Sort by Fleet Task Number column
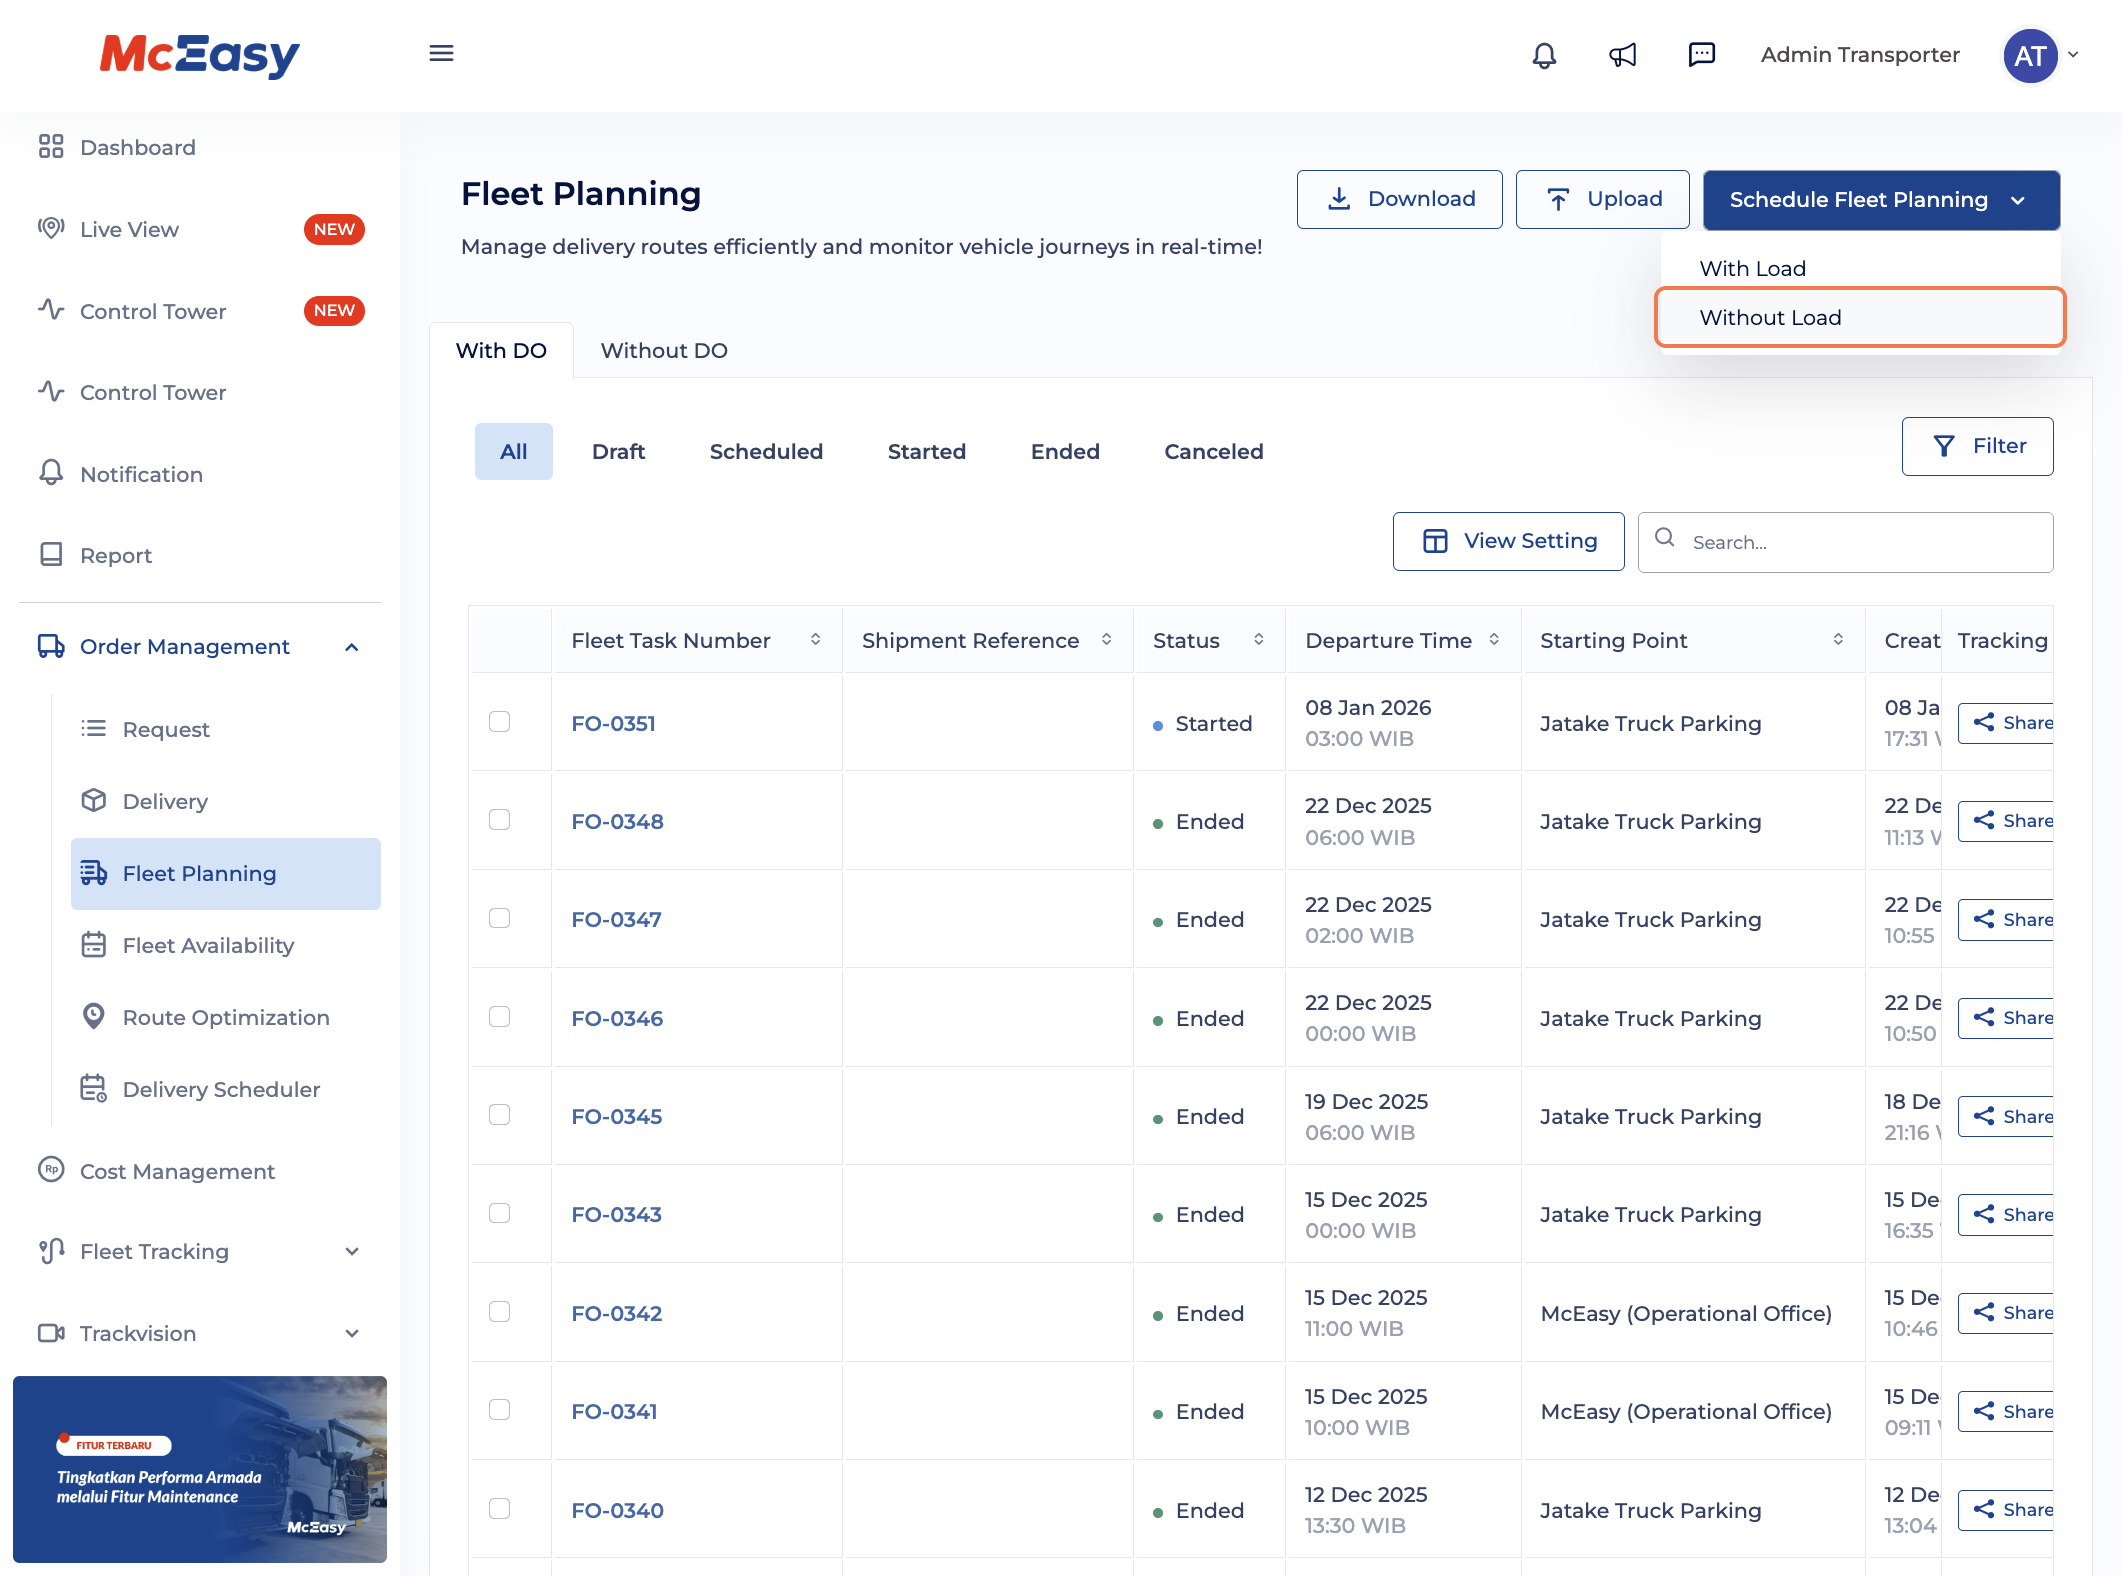The width and height of the screenshot is (2122, 1576). pos(815,640)
